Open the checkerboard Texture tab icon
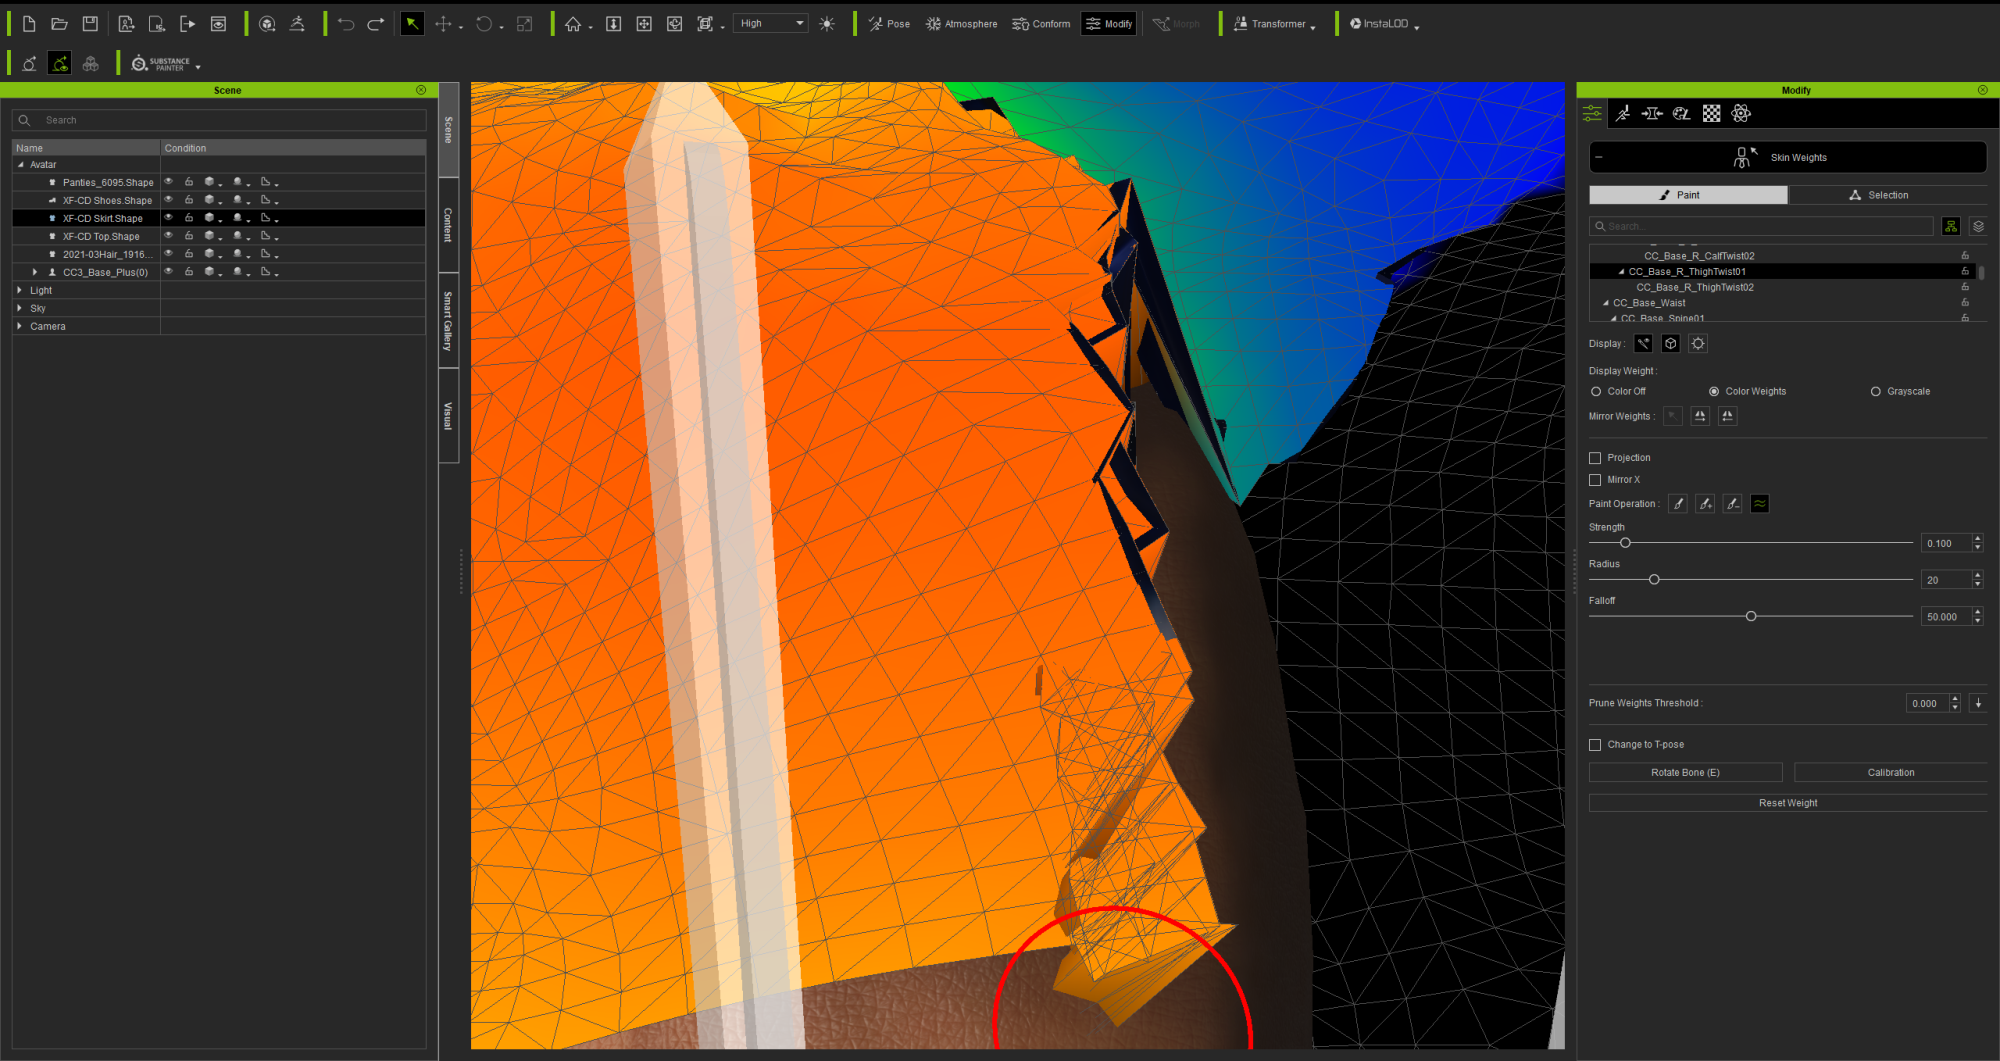Viewport: 2000px width, 1061px height. pyautogui.click(x=1712, y=113)
